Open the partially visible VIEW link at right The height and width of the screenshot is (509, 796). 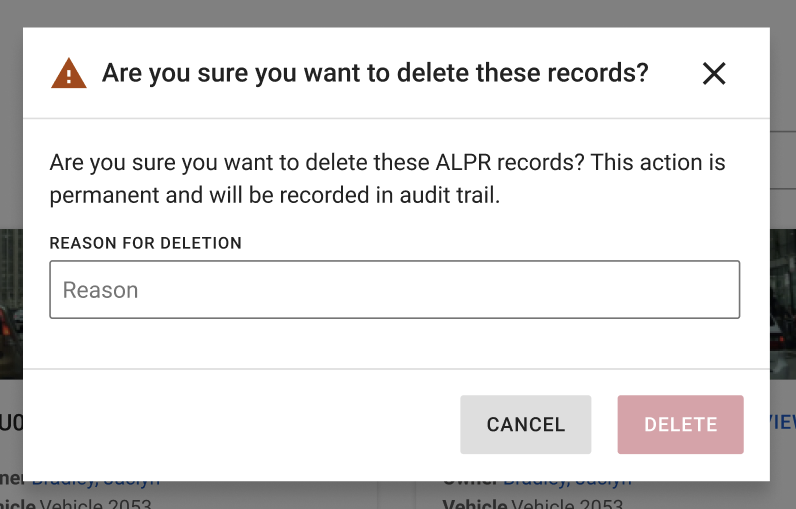click(782, 422)
